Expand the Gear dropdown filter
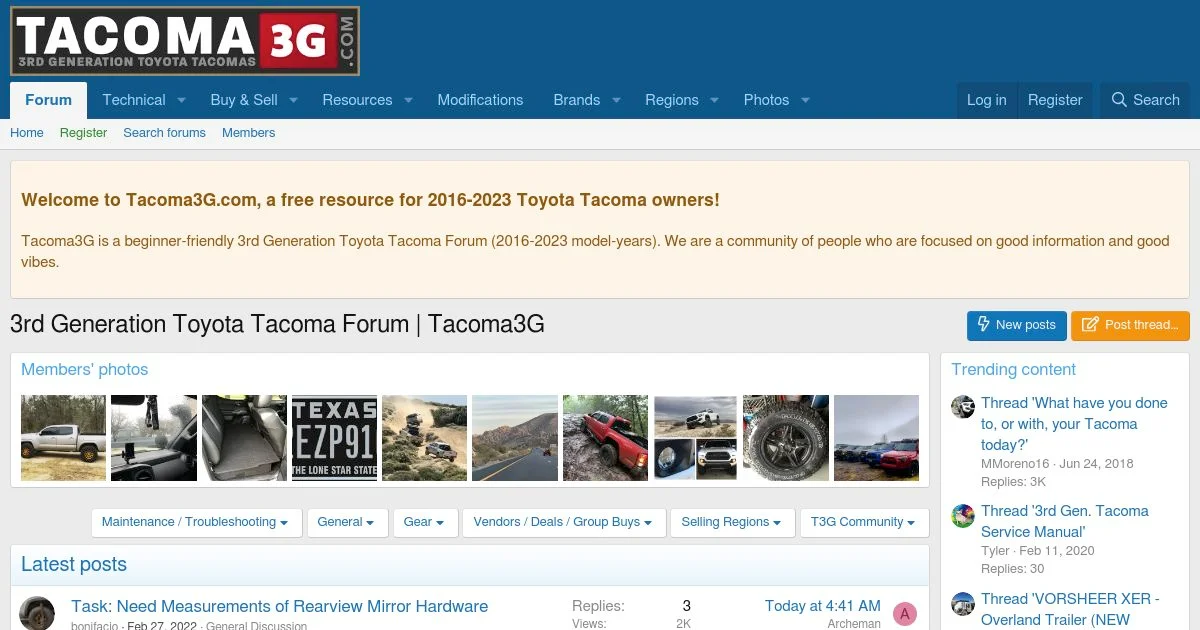The width and height of the screenshot is (1200, 630). [x=425, y=522]
